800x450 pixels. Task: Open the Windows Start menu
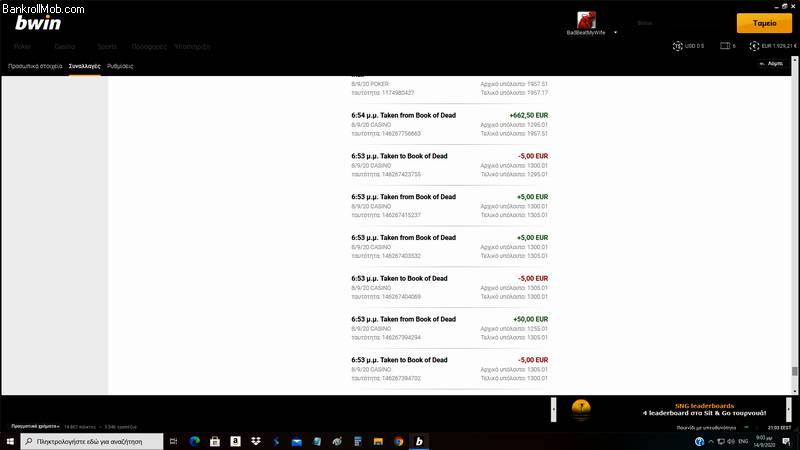point(10,441)
